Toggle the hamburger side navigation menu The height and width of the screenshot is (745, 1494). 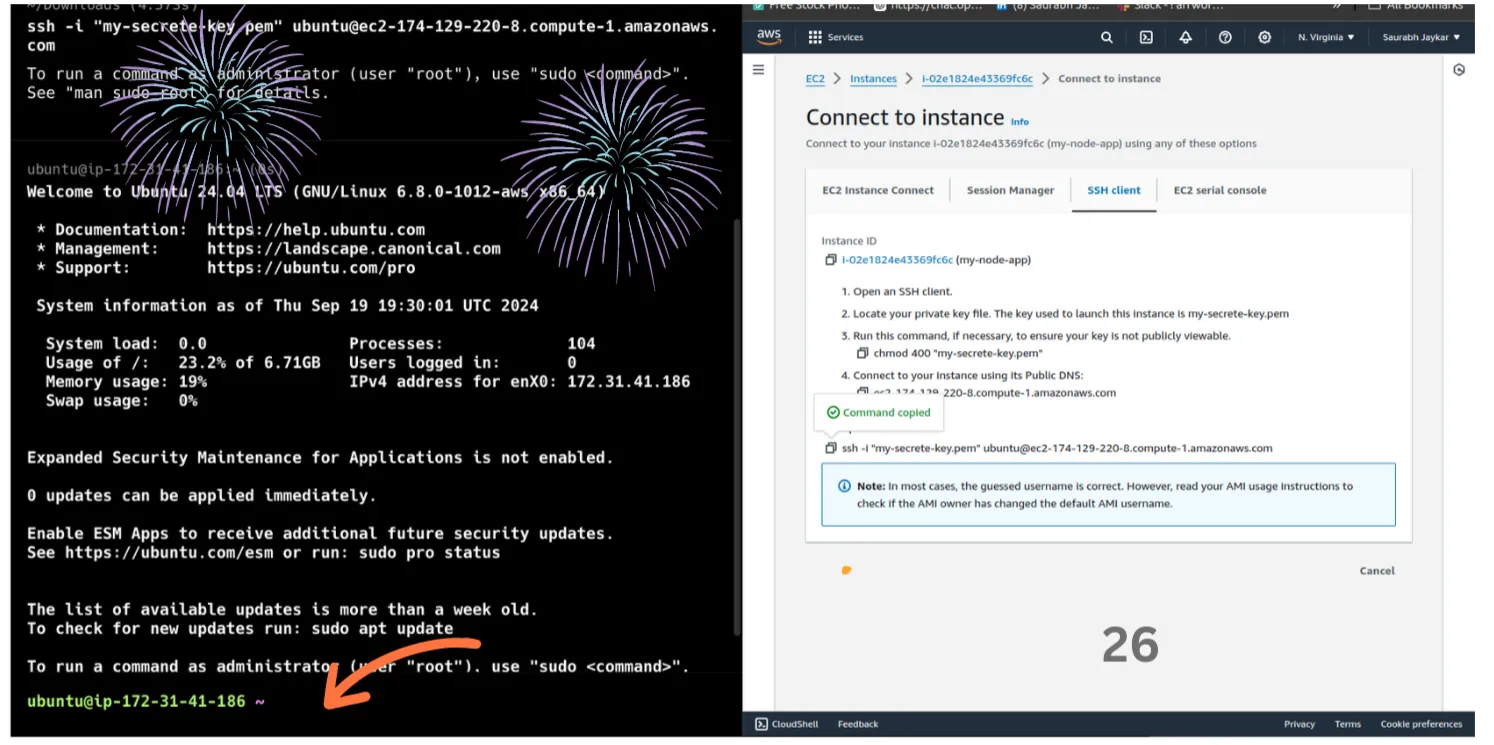pos(758,70)
